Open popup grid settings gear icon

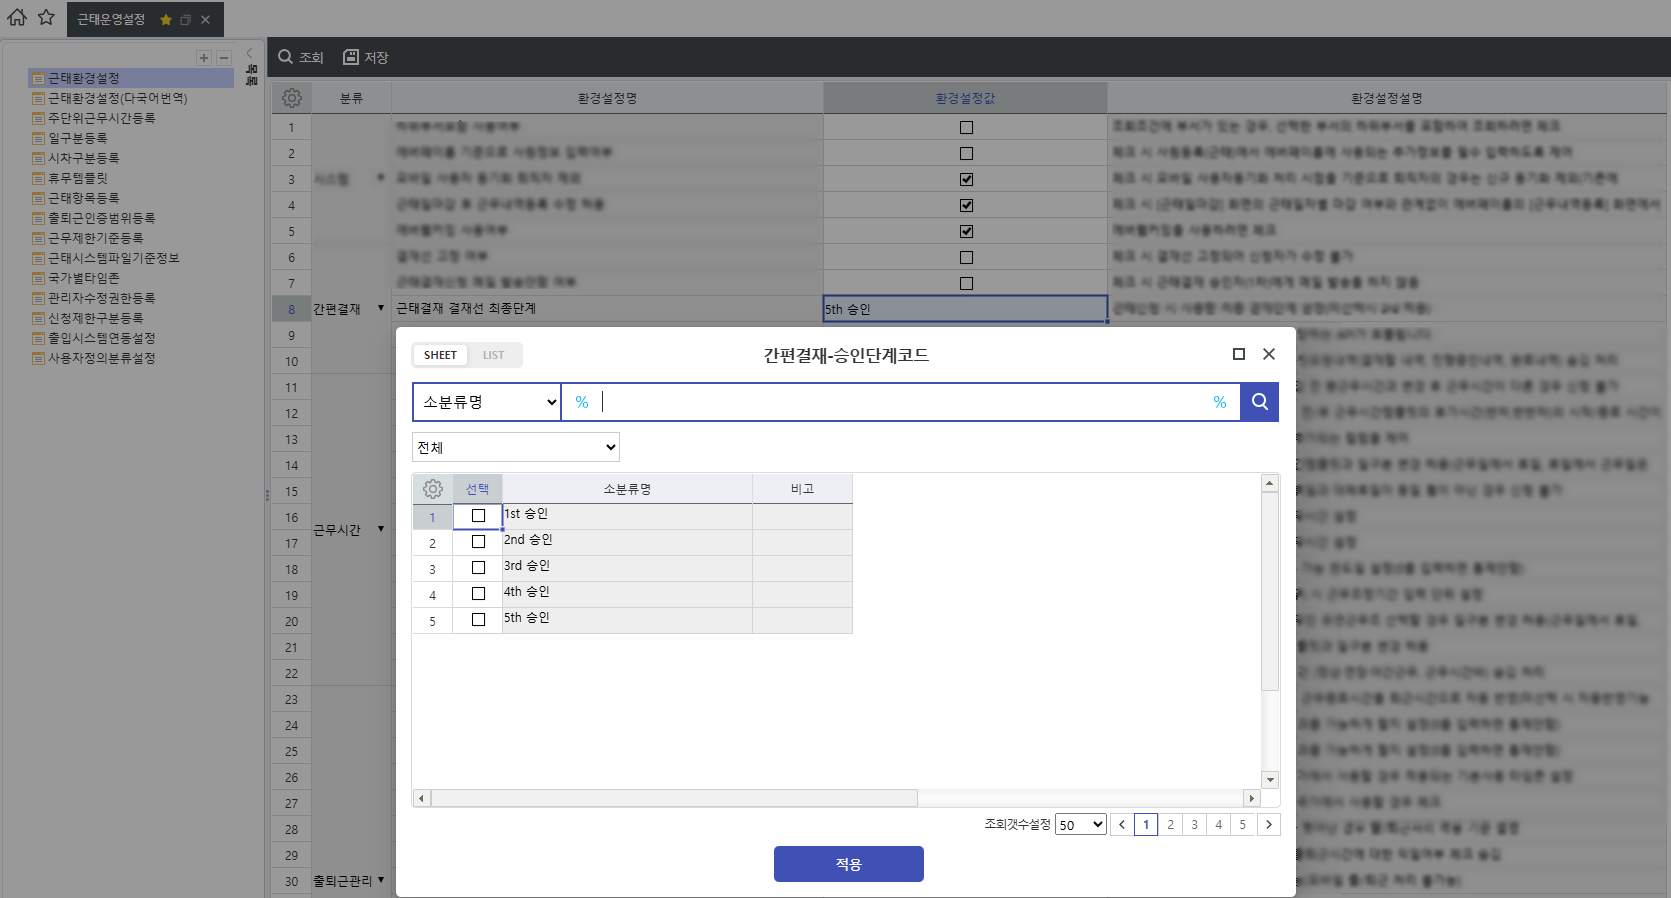(x=432, y=489)
